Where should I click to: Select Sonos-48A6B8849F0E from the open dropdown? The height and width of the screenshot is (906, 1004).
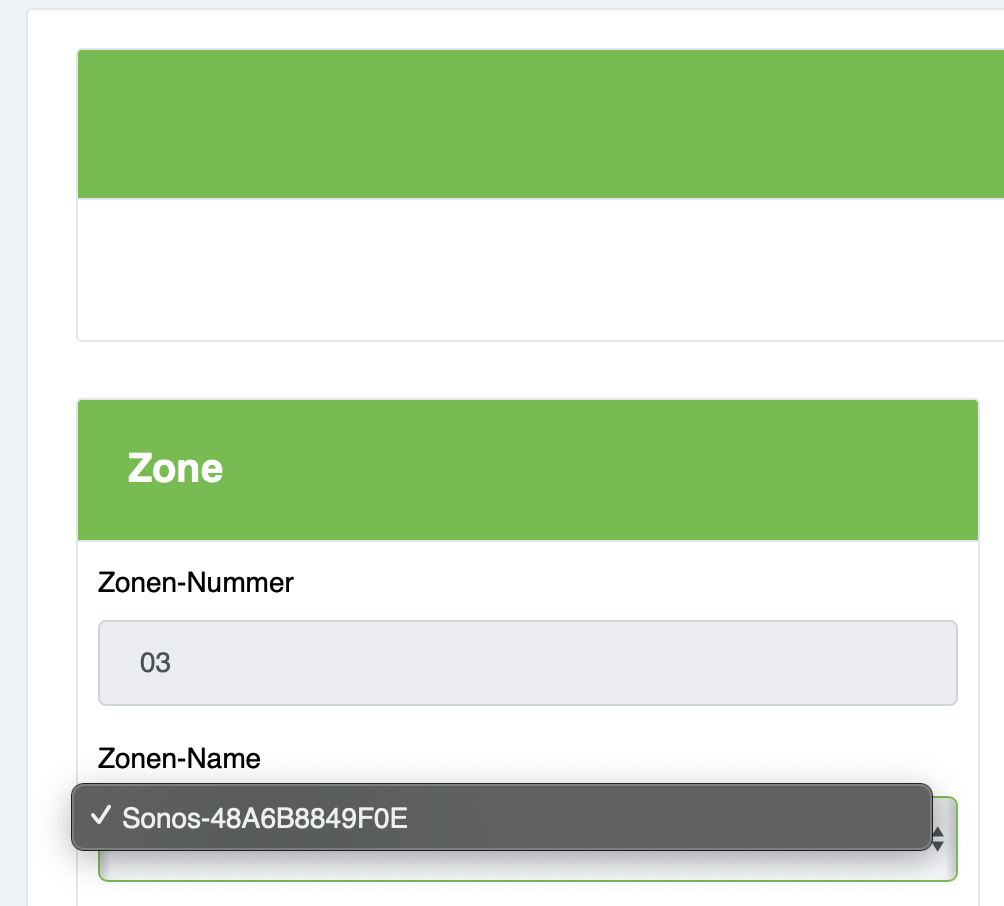264,818
